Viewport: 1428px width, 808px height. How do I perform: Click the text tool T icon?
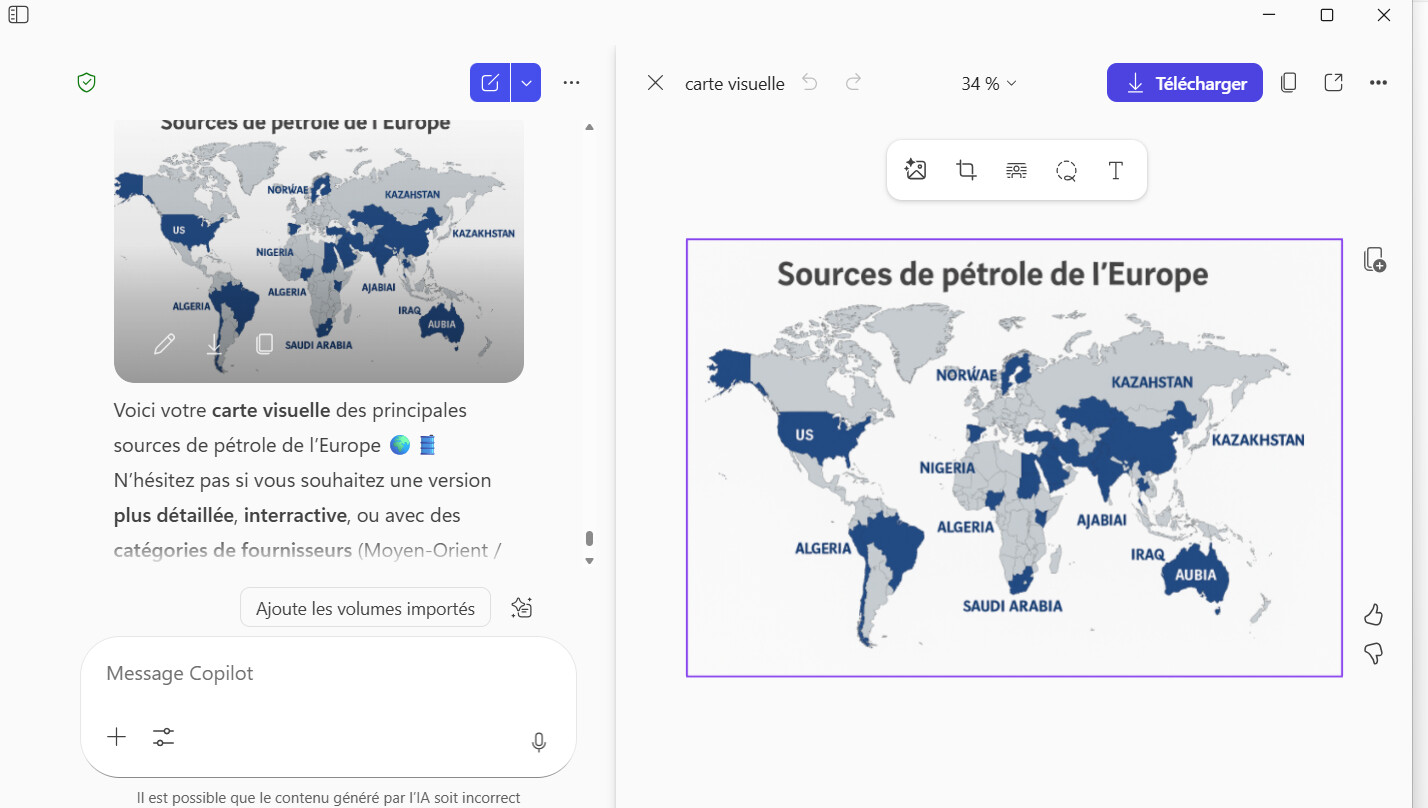pyautogui.click(x=1116, y=170)
